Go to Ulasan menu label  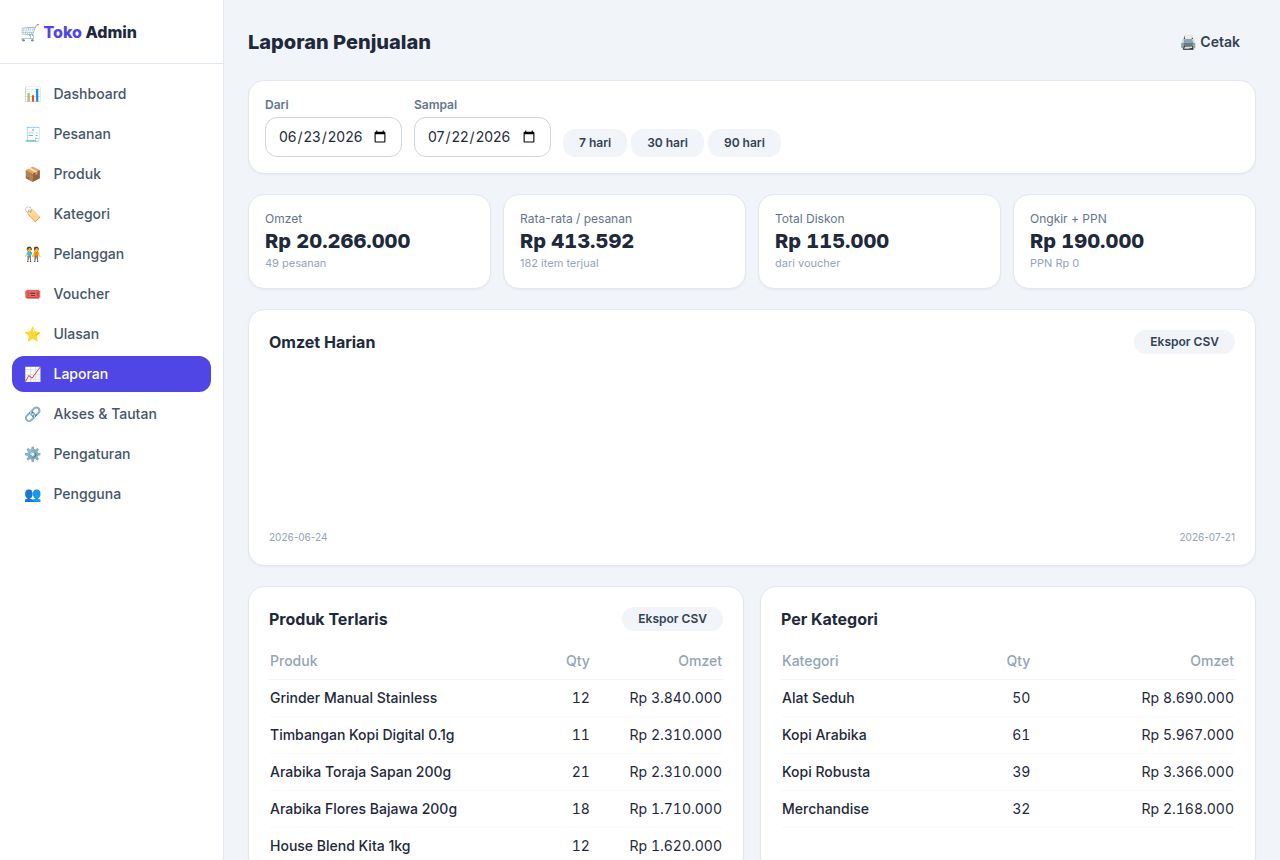[76, 334]
